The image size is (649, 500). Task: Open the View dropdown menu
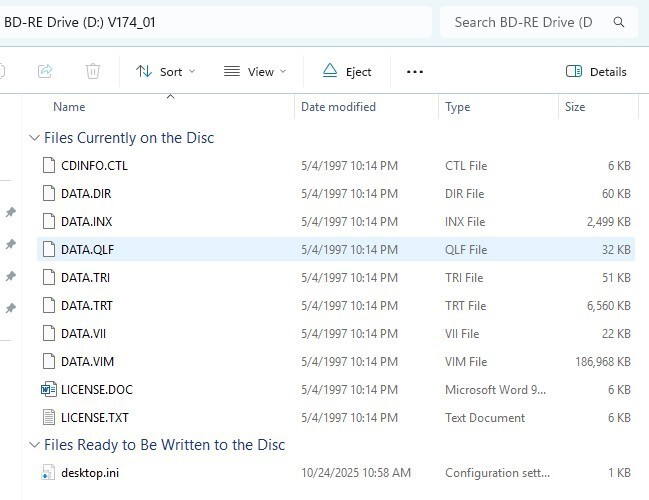pyautogui.click(x=254, y=71)
